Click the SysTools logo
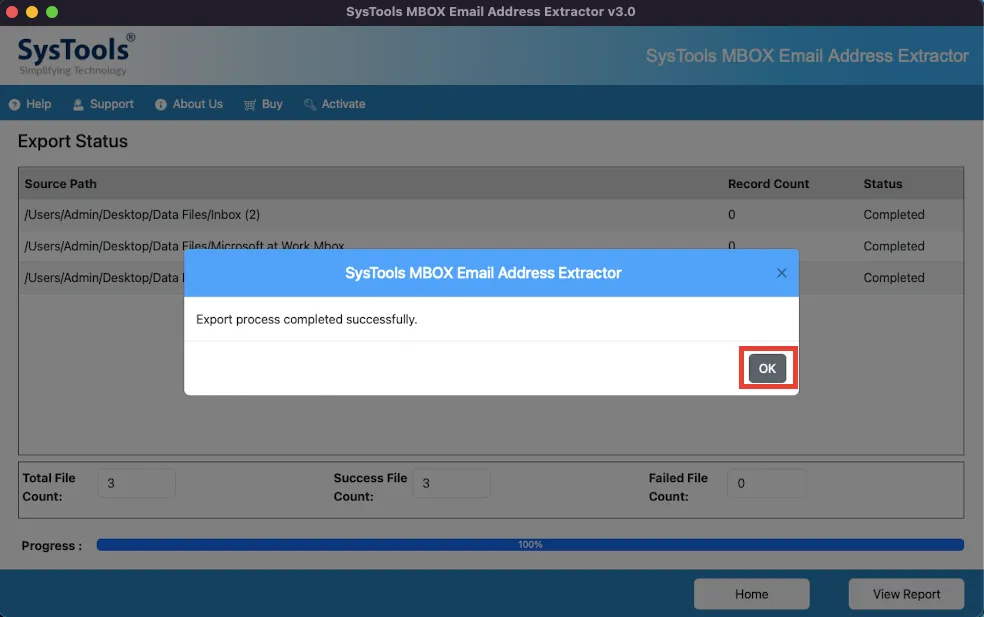This screenshot has width=984, height=617. (x=76, y=55)
